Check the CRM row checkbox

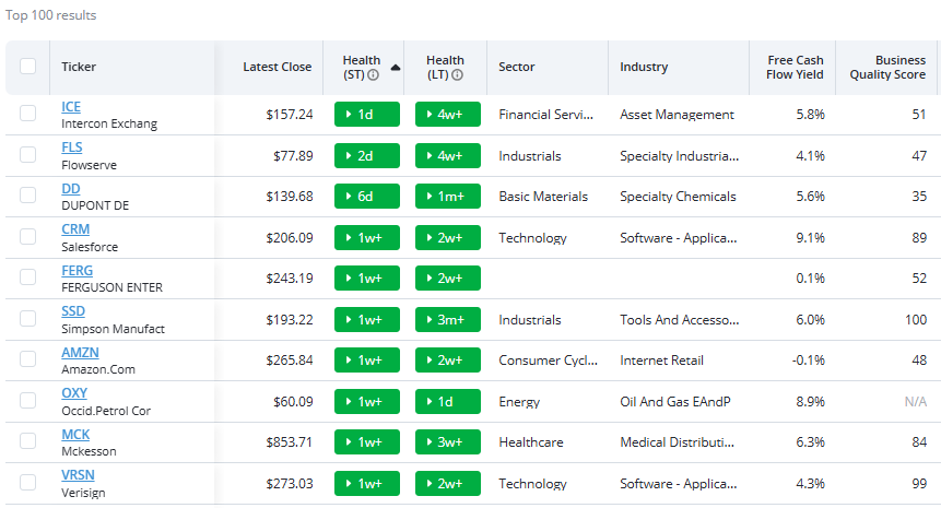pyautogui.click(x=28, y=237)
